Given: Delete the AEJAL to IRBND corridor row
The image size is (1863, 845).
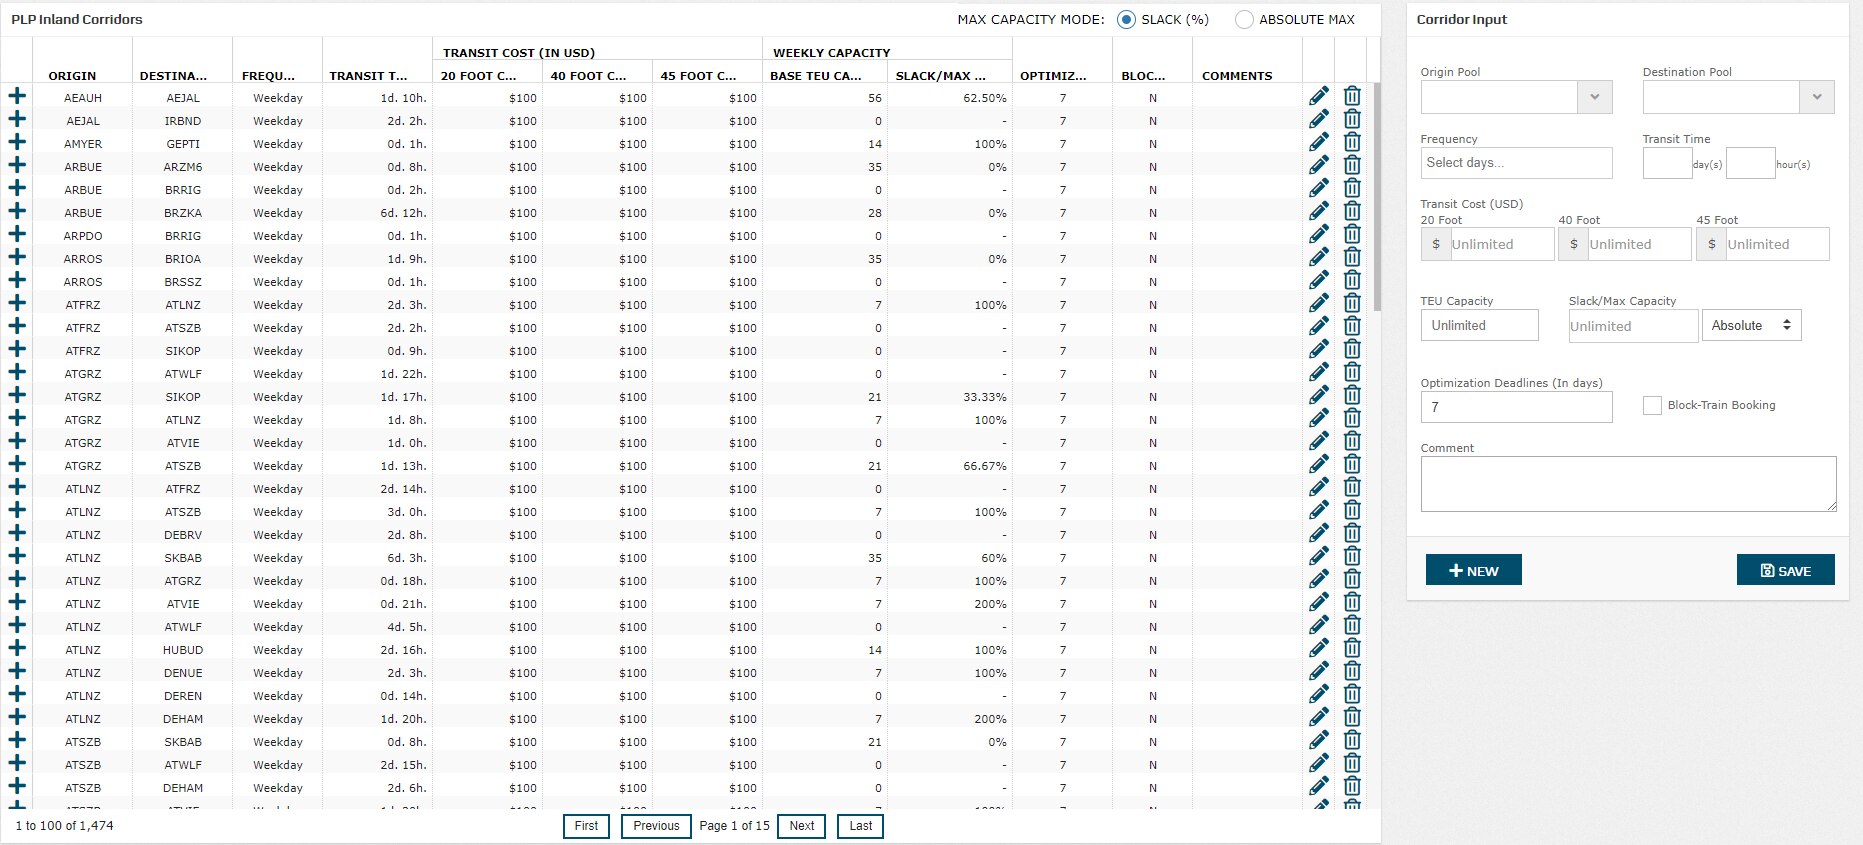Looking at the screenshot, I should coord(1352,120).
